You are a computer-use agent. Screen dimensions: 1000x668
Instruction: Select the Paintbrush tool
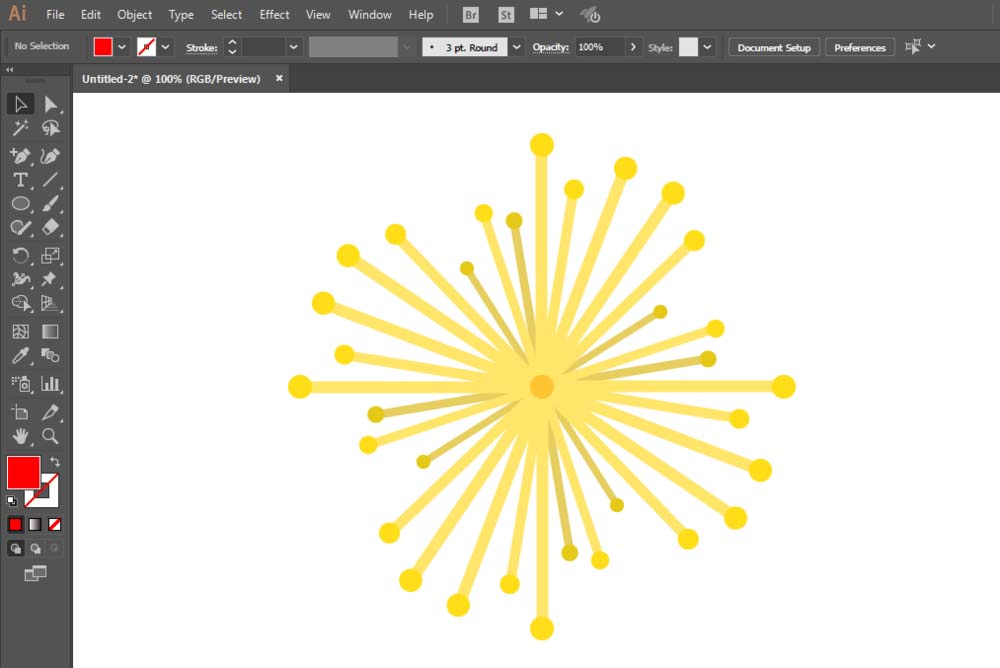pyautogui.click(x=50, y=204)
